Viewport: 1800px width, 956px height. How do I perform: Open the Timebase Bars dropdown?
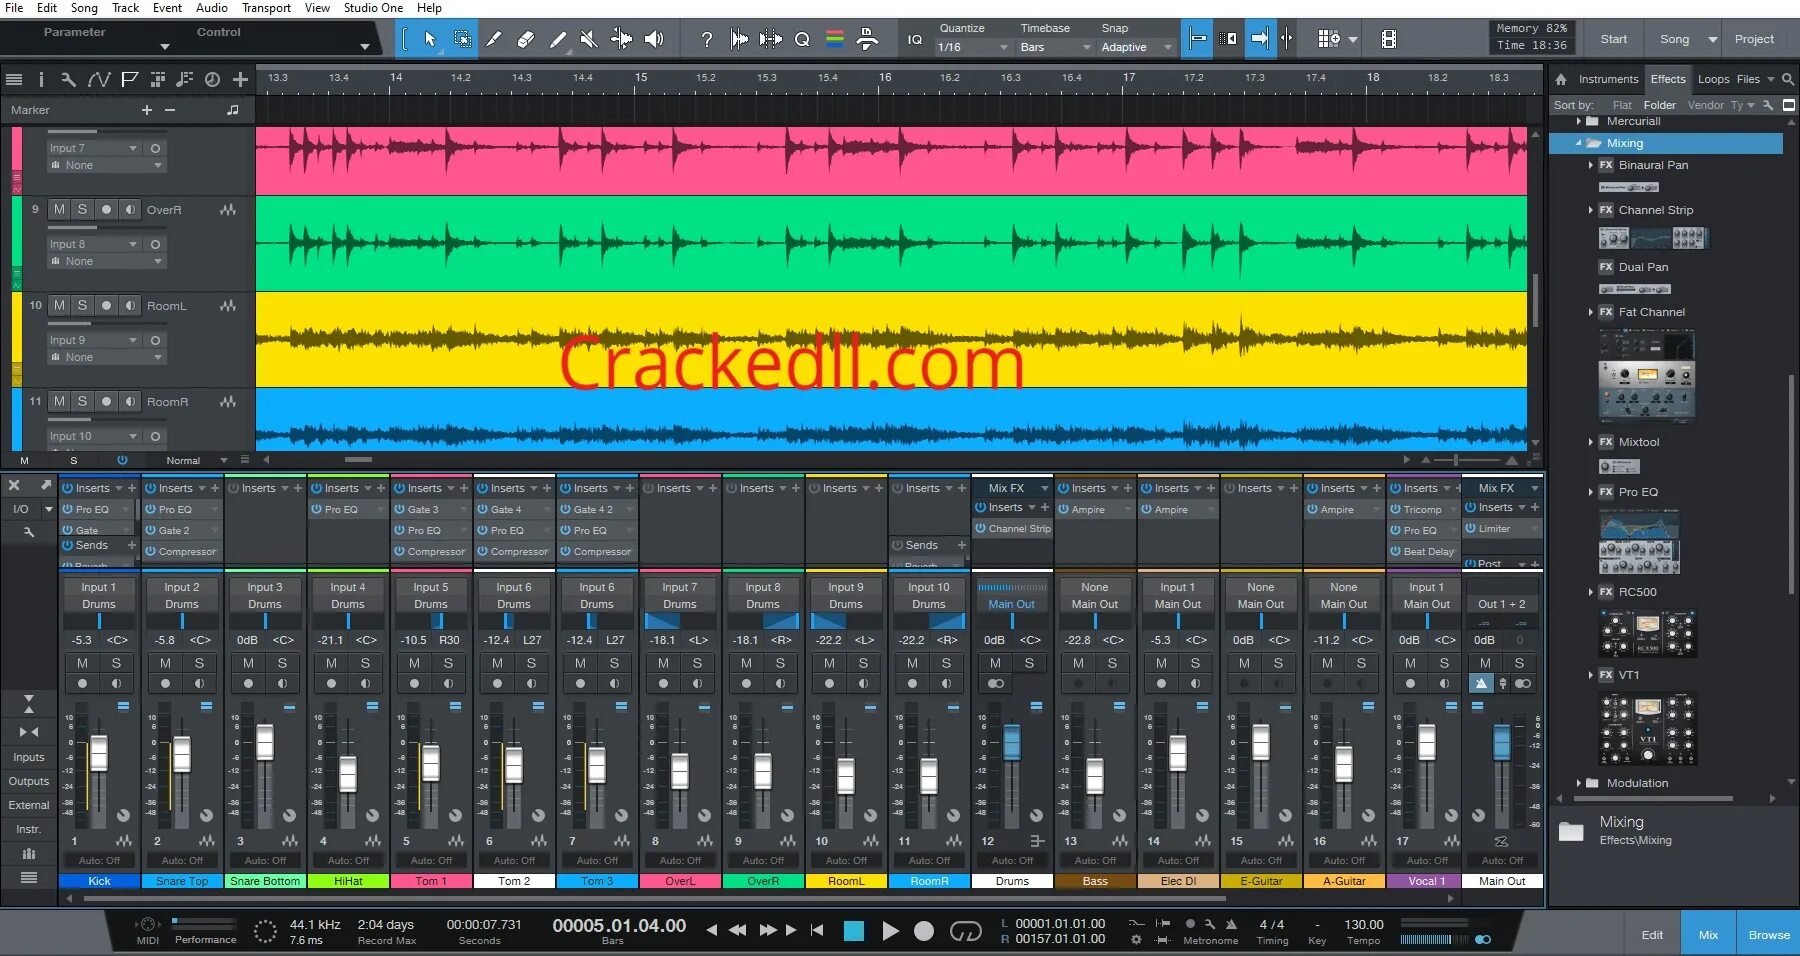1055,47
